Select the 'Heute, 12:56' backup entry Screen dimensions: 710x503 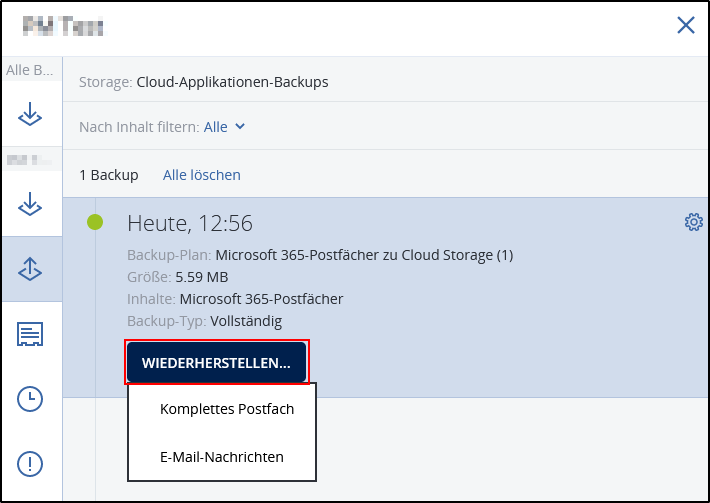[x=190, y=223]
